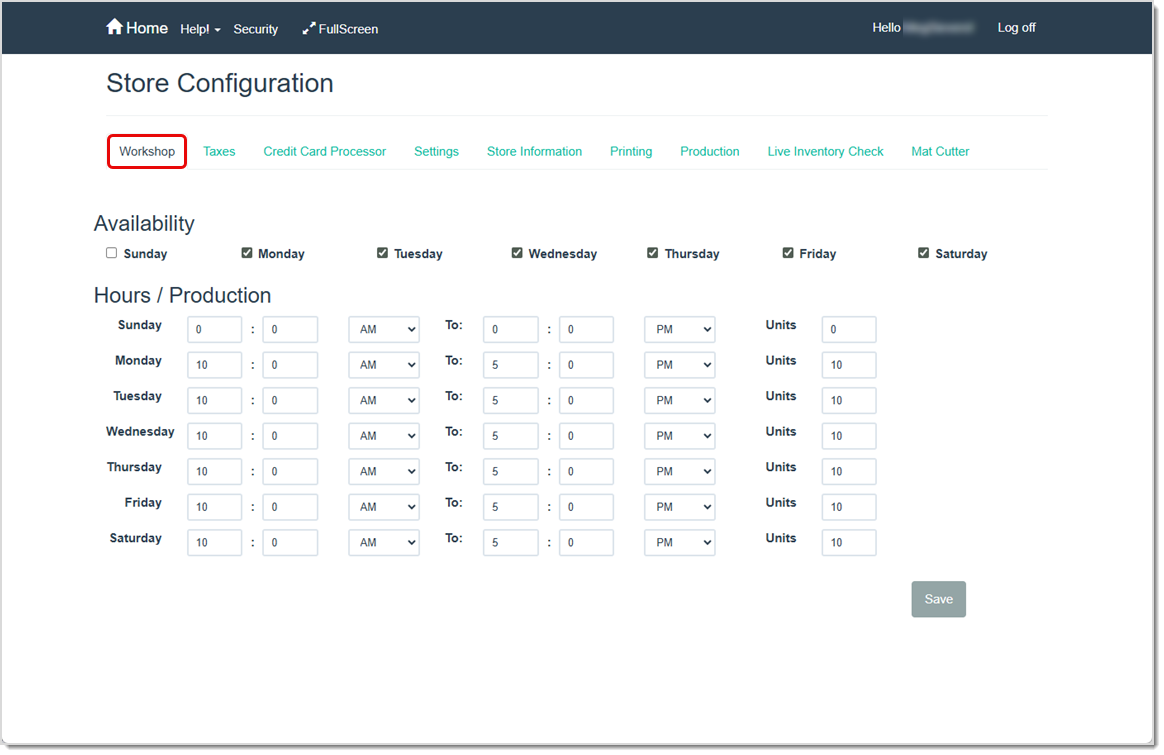The image size is (1164, 755).
Task: Switch to the Live Inventory Check tab
Action: pyautogui.click(x=826, y=151)
